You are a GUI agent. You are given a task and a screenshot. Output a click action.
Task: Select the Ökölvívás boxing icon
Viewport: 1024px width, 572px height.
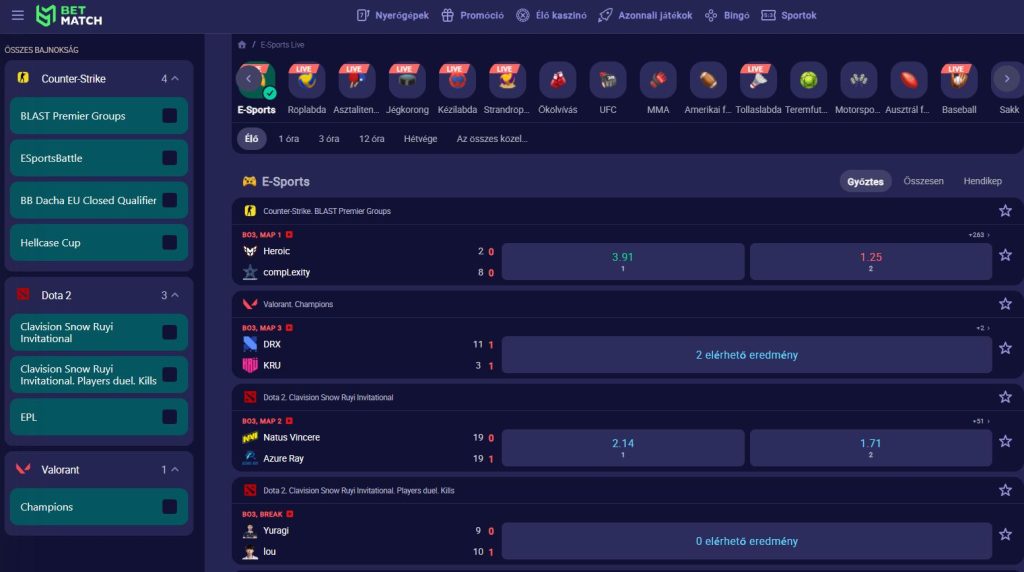(x=558, y=80)
